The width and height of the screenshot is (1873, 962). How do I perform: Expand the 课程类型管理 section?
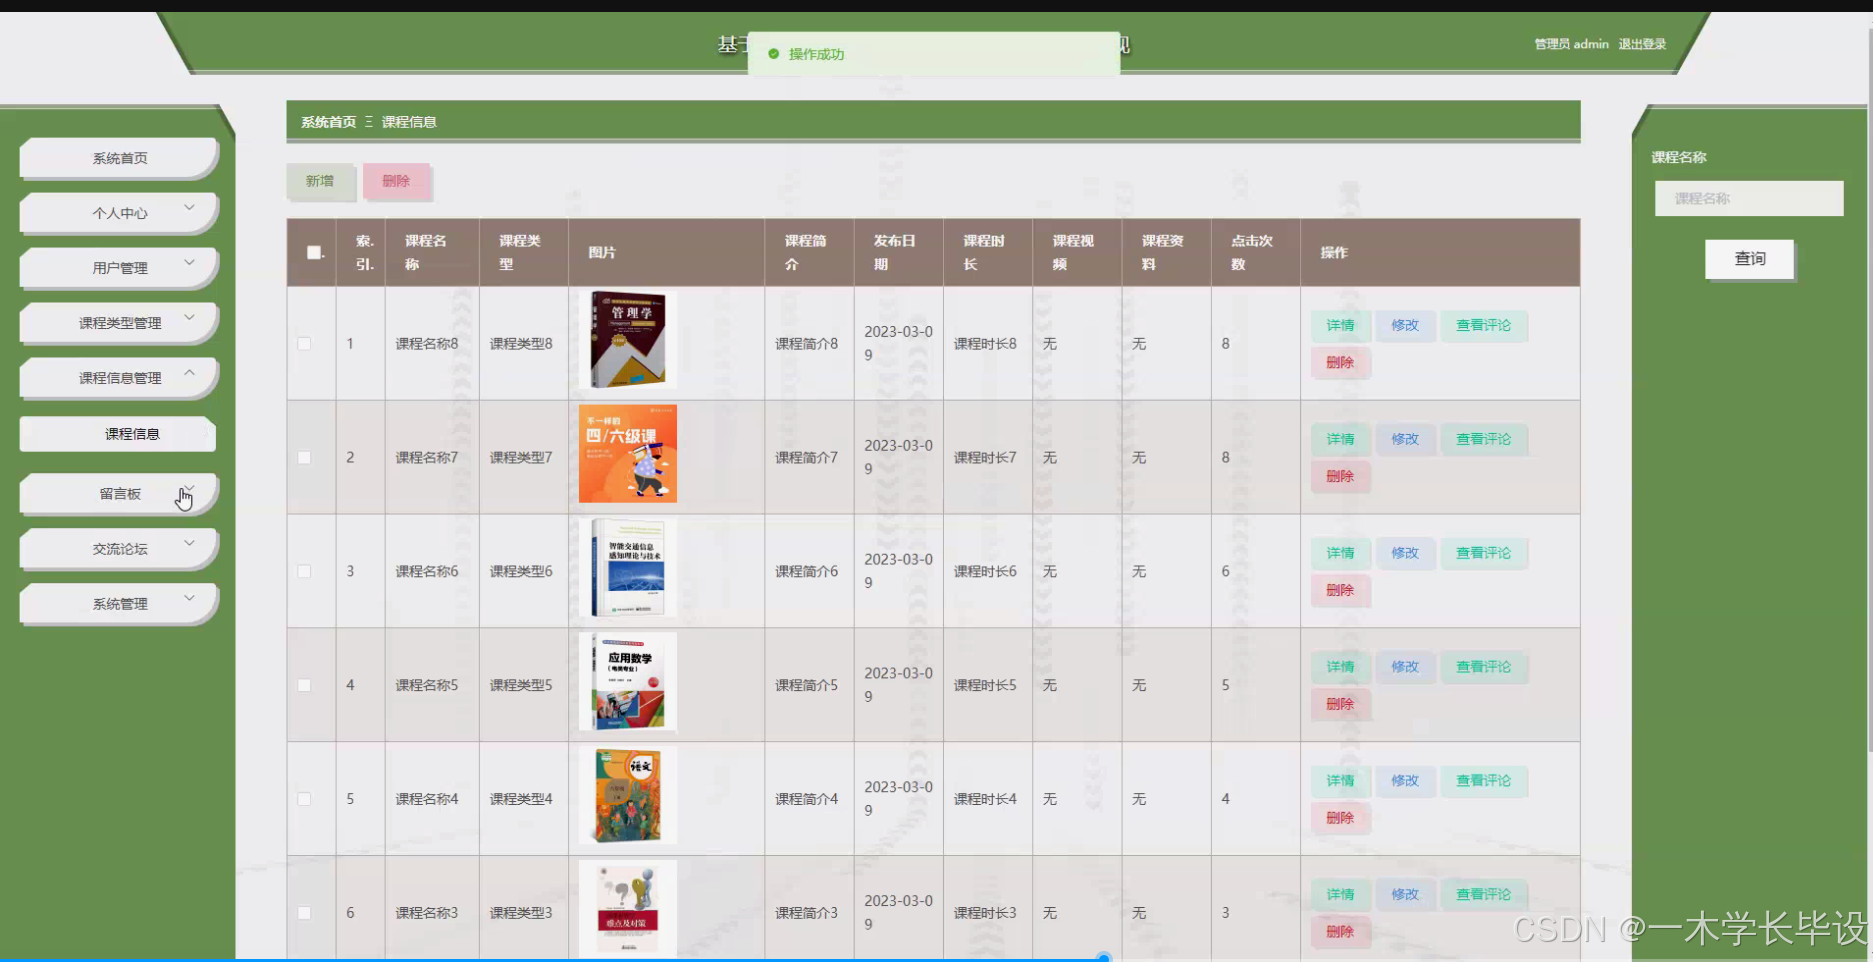(x=118, y=322)
